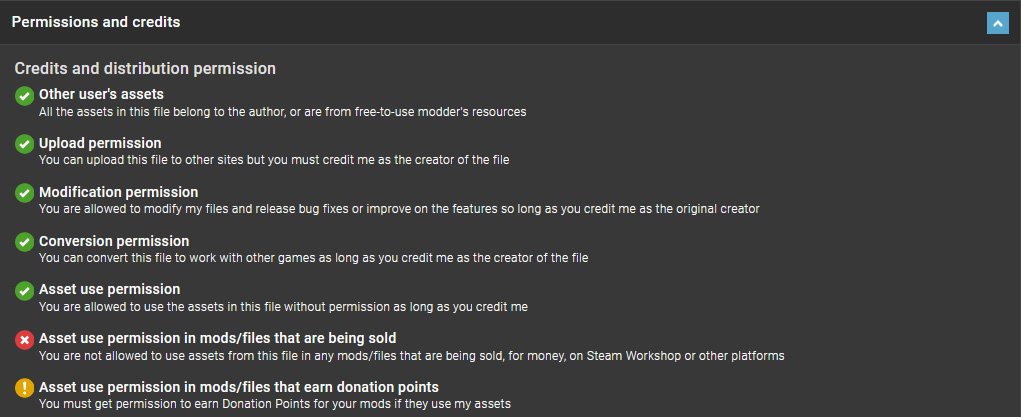1021x417 pixels.
Task: Click the donation points asset permission heading
Action: coord(239,387)
